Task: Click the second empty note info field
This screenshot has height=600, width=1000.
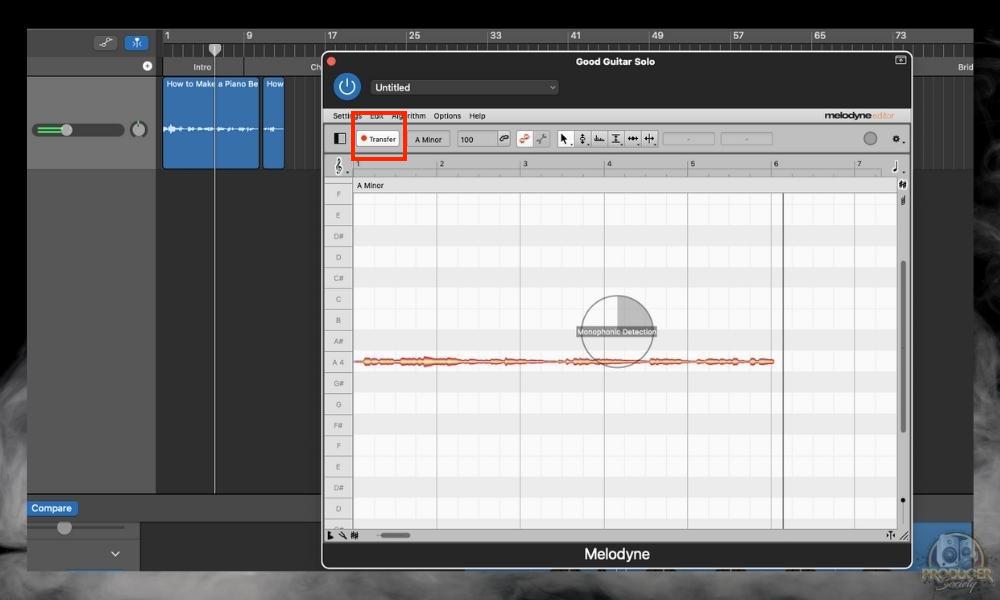Action: [746, 138]
